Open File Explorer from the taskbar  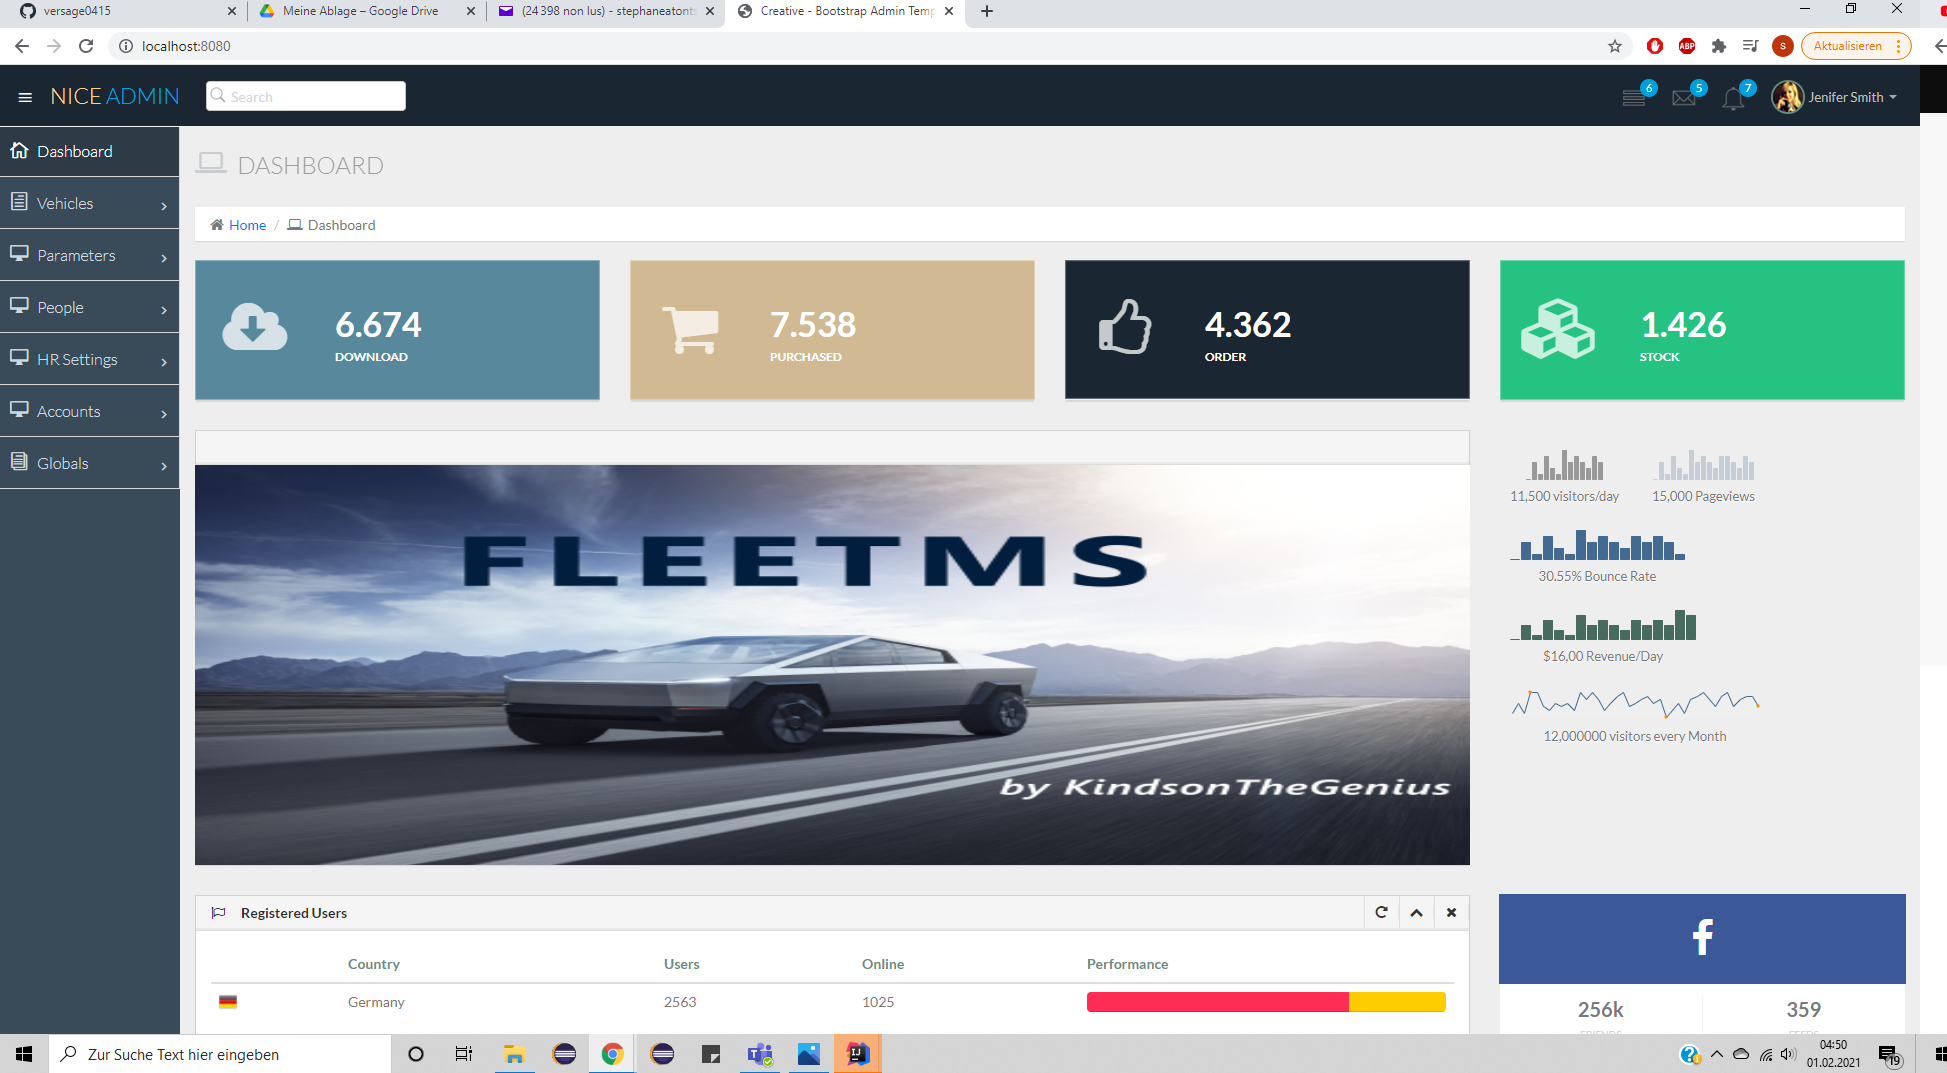click(514, 1054)
